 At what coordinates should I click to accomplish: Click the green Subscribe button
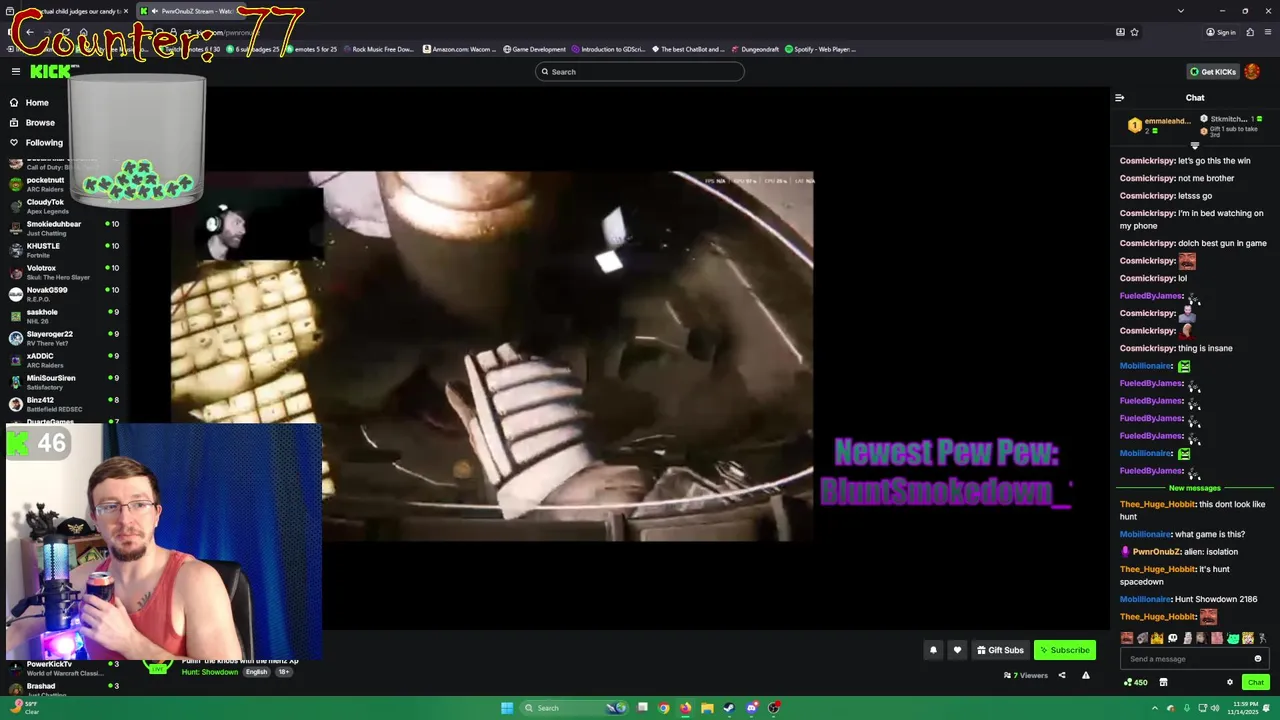click(x=1065, y=650)
